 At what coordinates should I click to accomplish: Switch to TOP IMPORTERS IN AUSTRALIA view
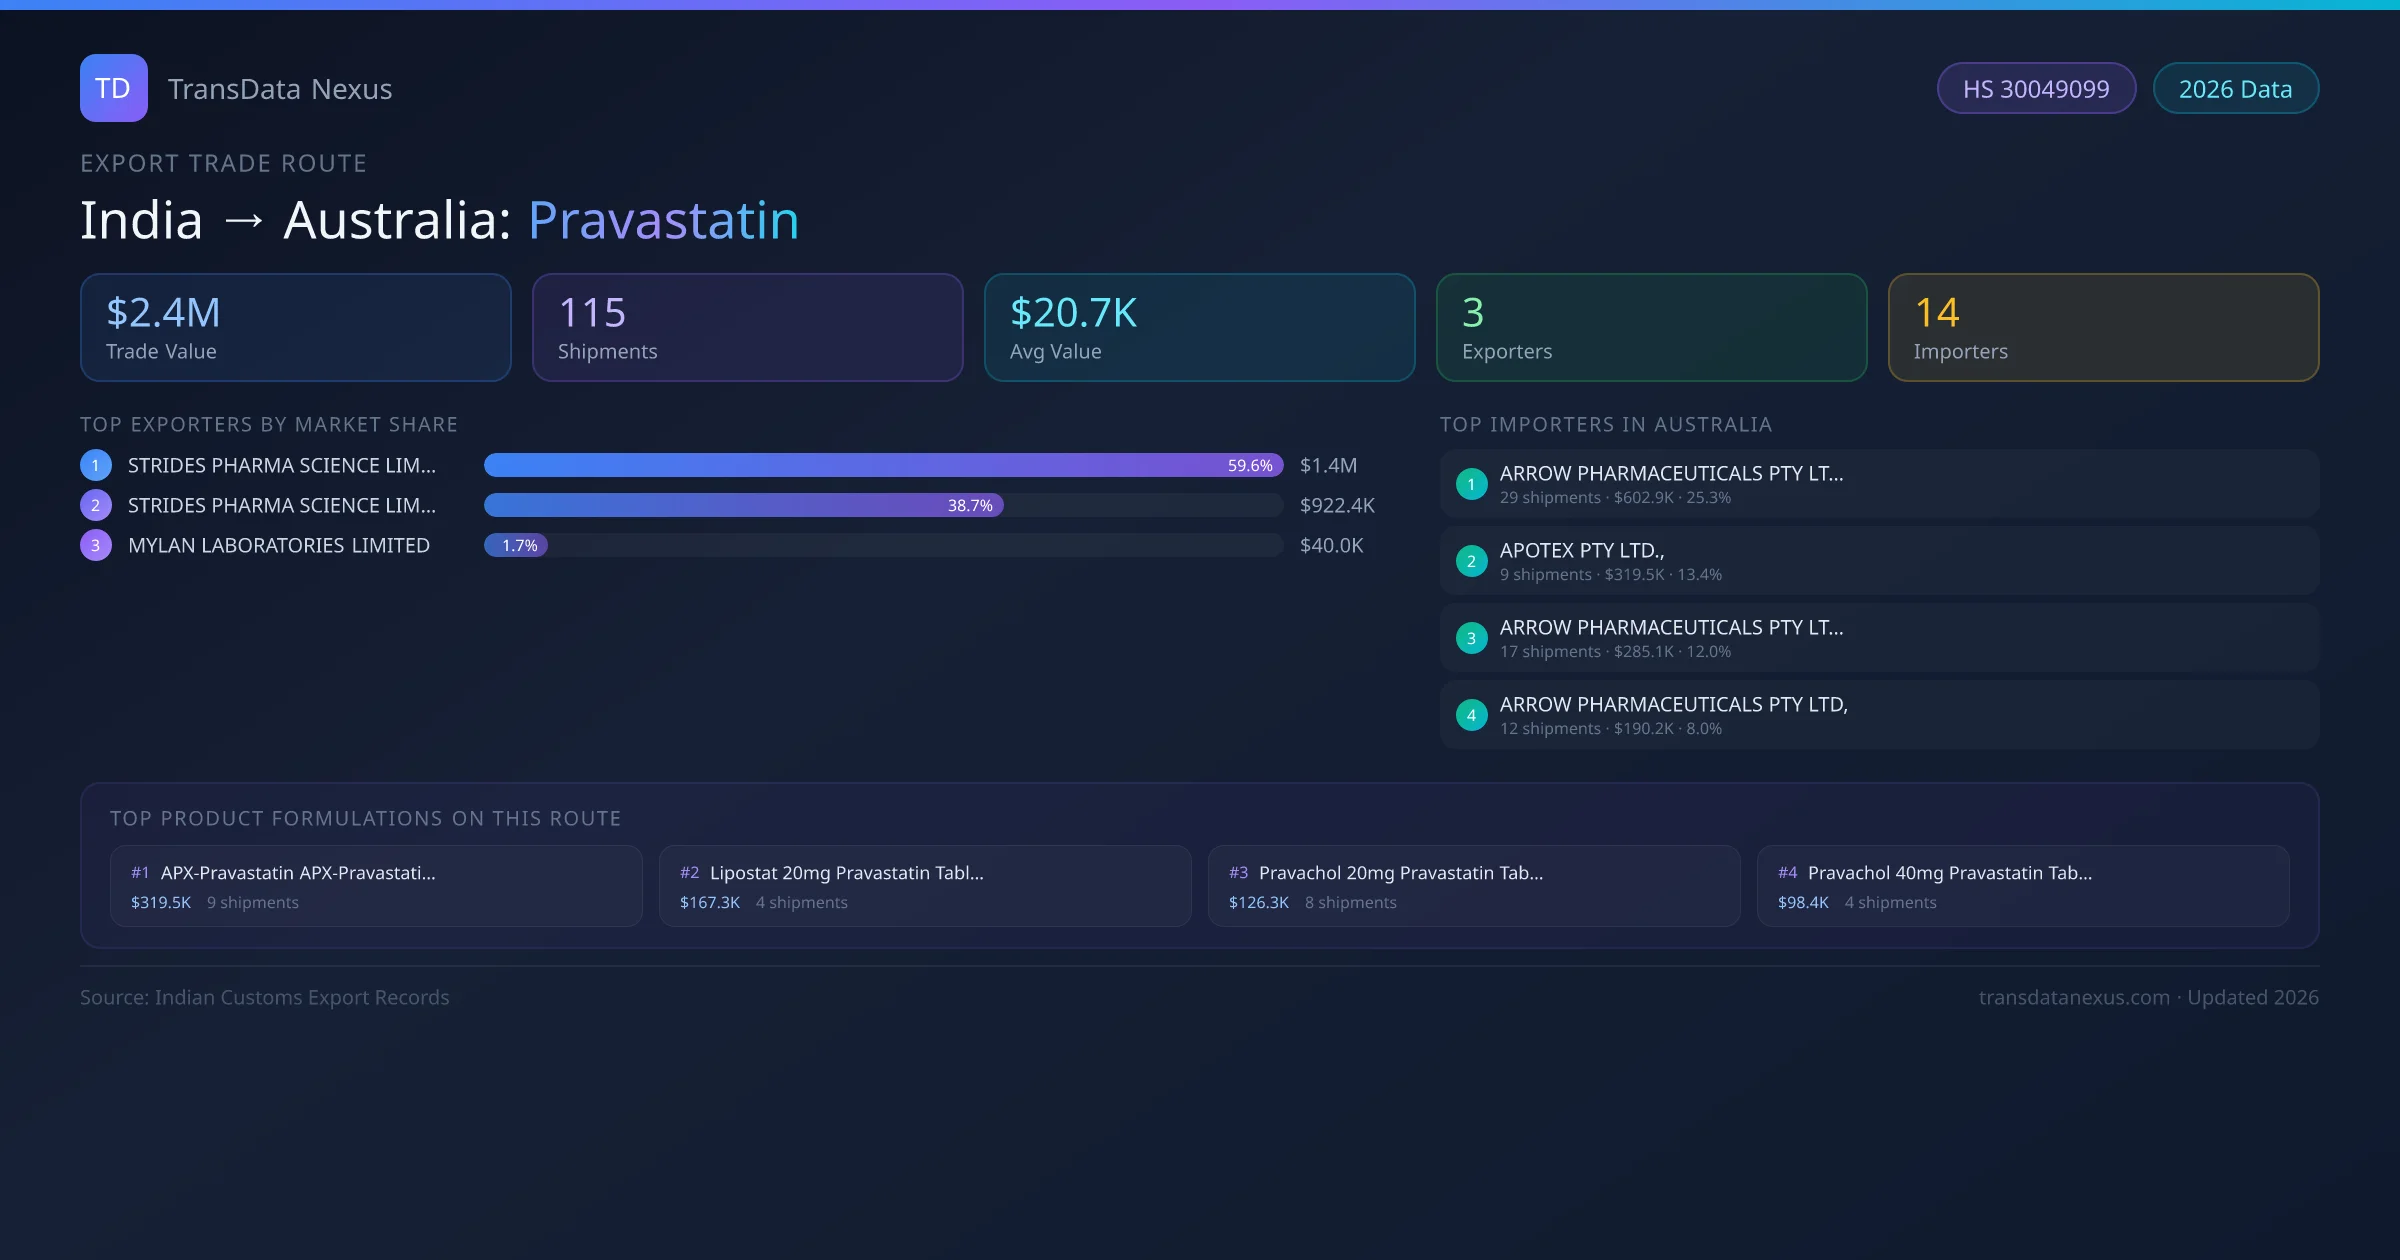(1606, 424)
